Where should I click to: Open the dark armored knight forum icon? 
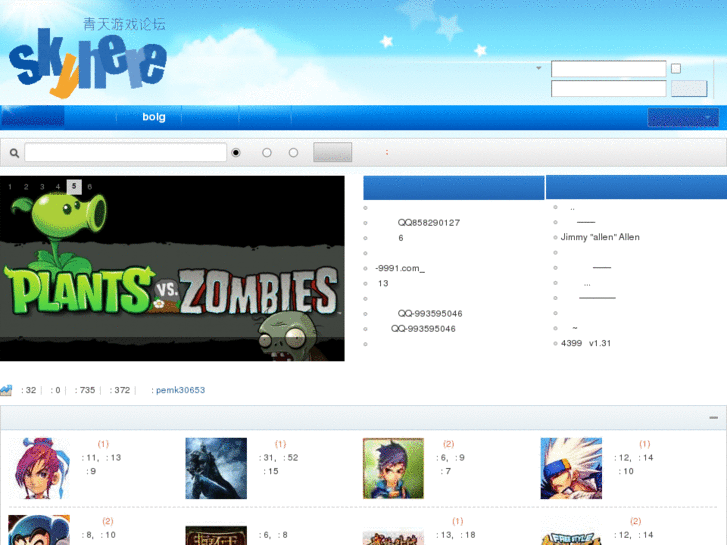coord(216,468)
